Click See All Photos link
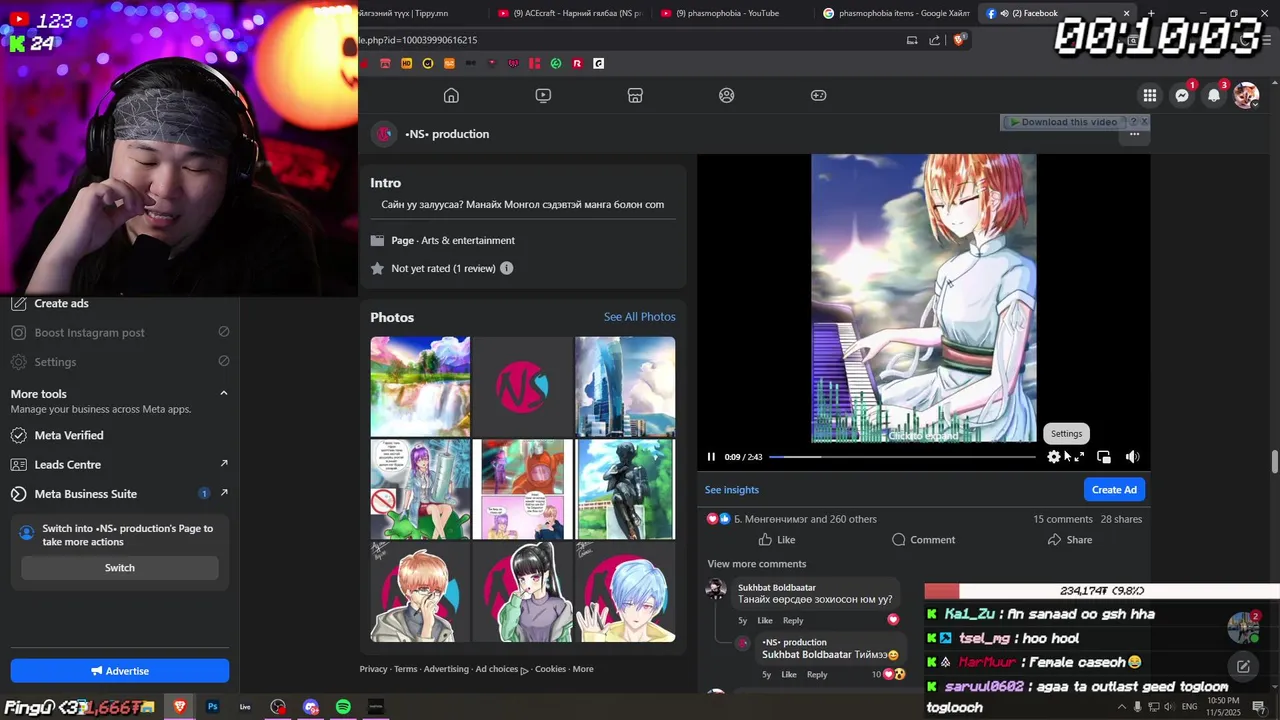 pyautogui.click(x=639, y=317)
